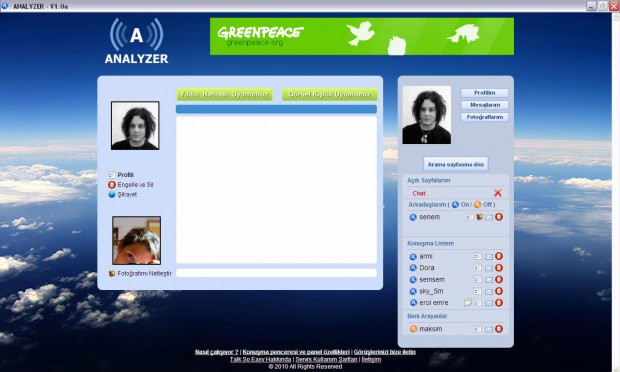Click the webcam photo thumbnail

coord(136,240)
